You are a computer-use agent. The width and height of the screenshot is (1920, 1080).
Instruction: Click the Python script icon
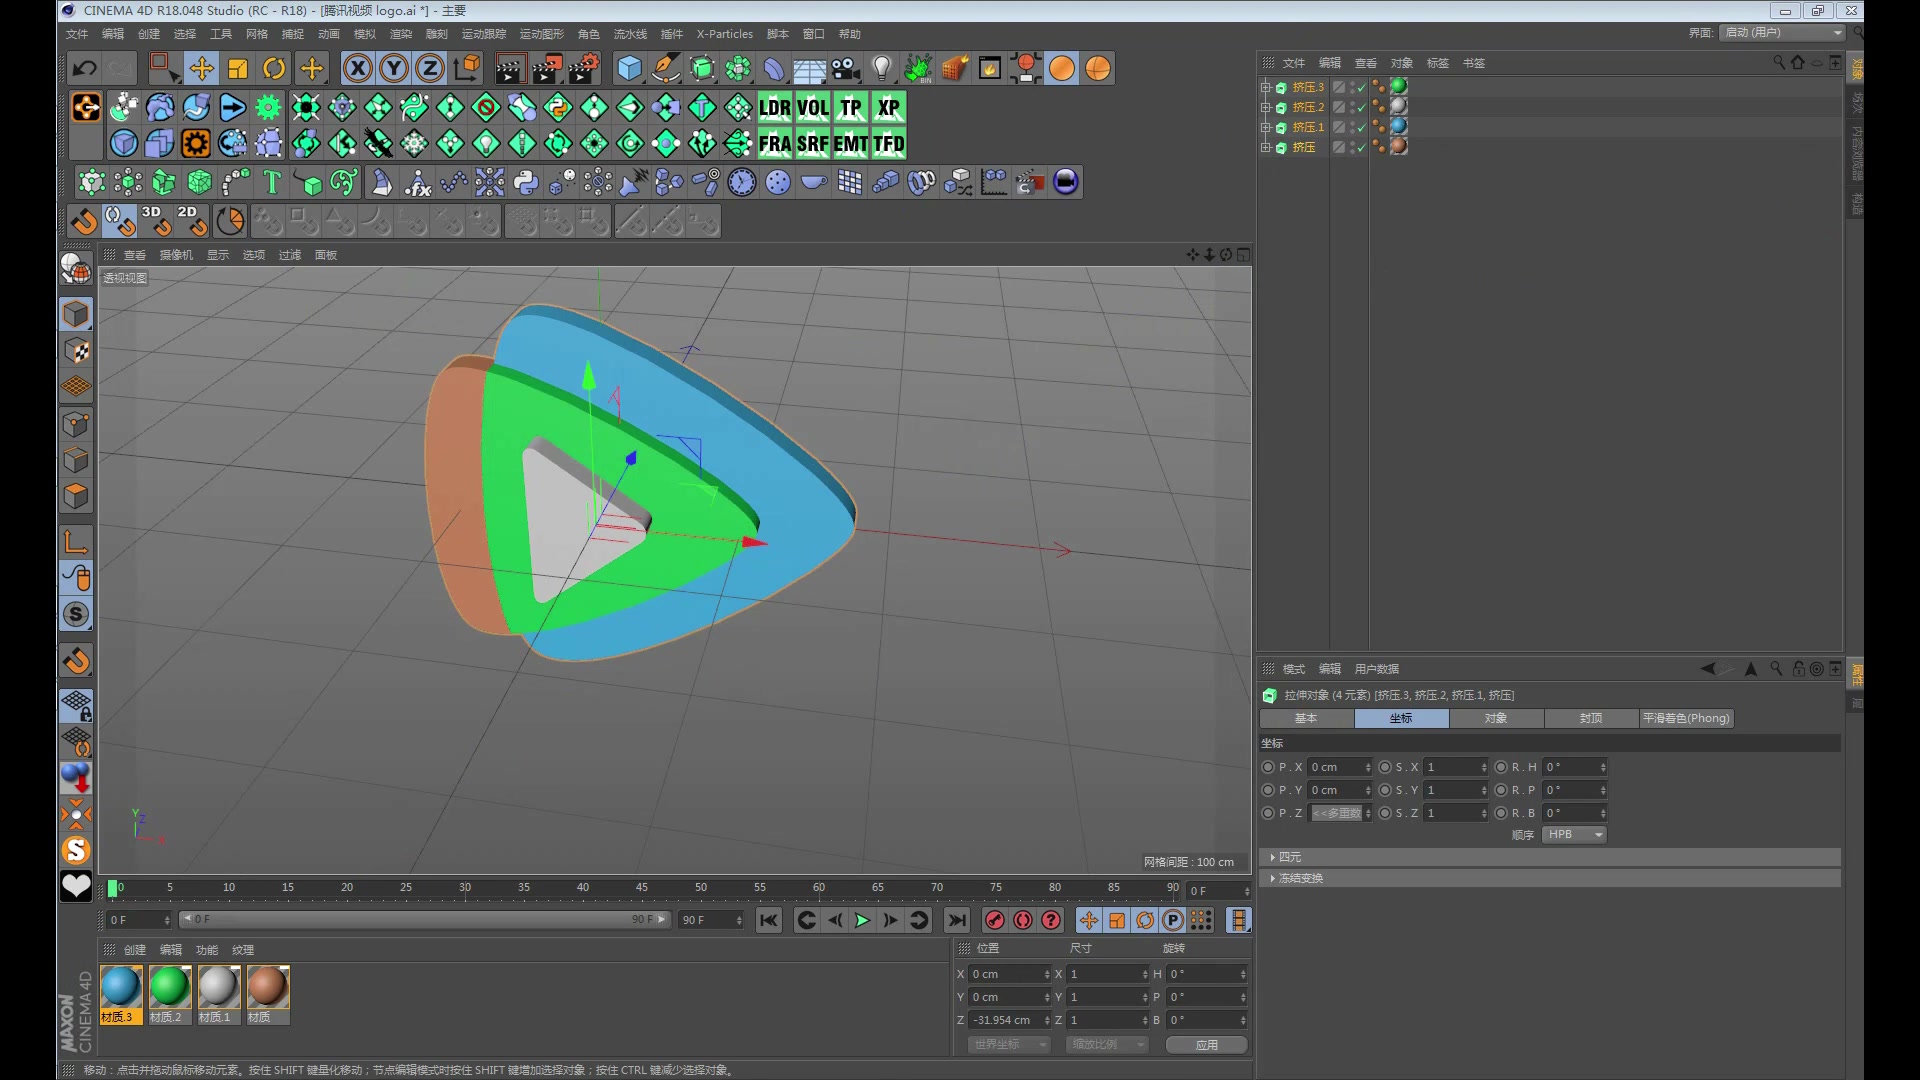coord(526,182)
